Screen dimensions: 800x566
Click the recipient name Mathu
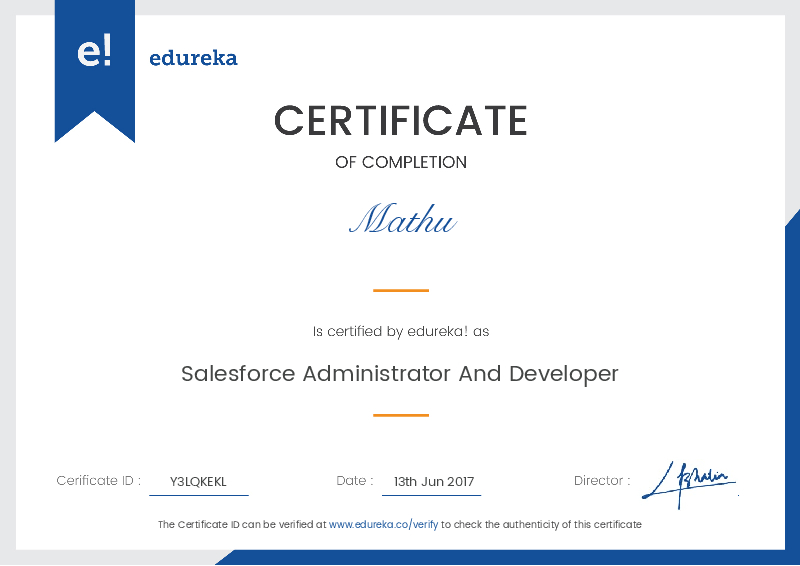pyautogui.click(x=403, y=218)
